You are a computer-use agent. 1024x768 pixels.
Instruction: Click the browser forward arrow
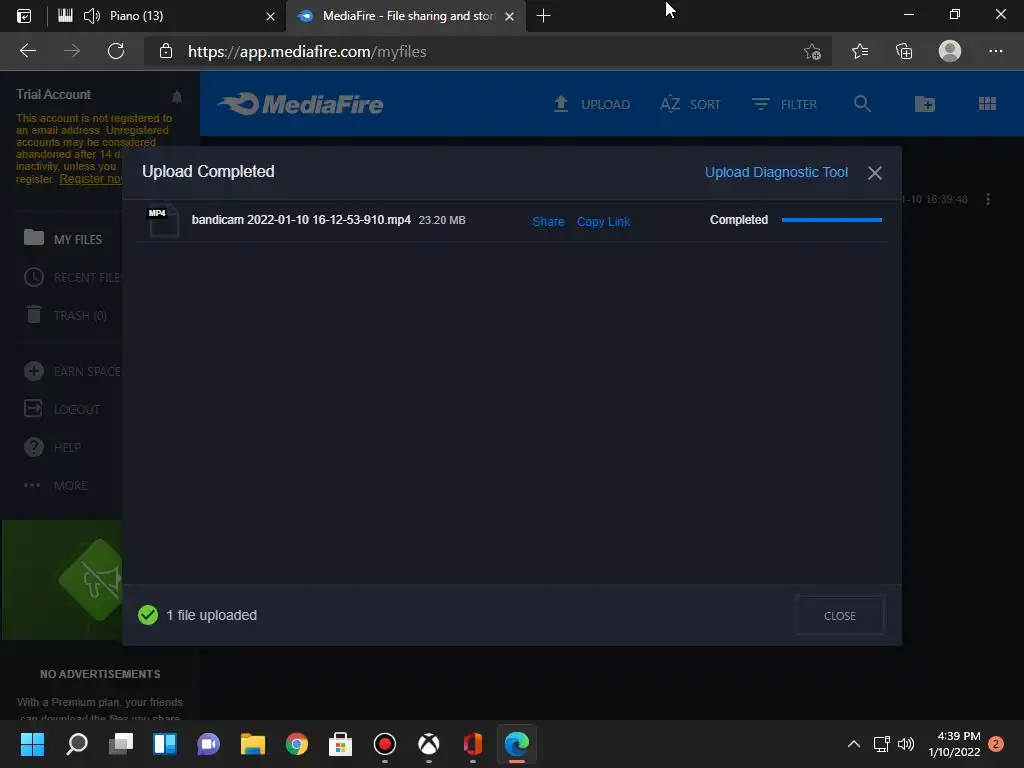coord(72,51)
